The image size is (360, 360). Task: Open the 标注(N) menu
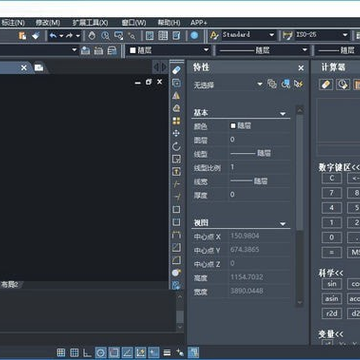pyautogui.click(x=13, y=23)
